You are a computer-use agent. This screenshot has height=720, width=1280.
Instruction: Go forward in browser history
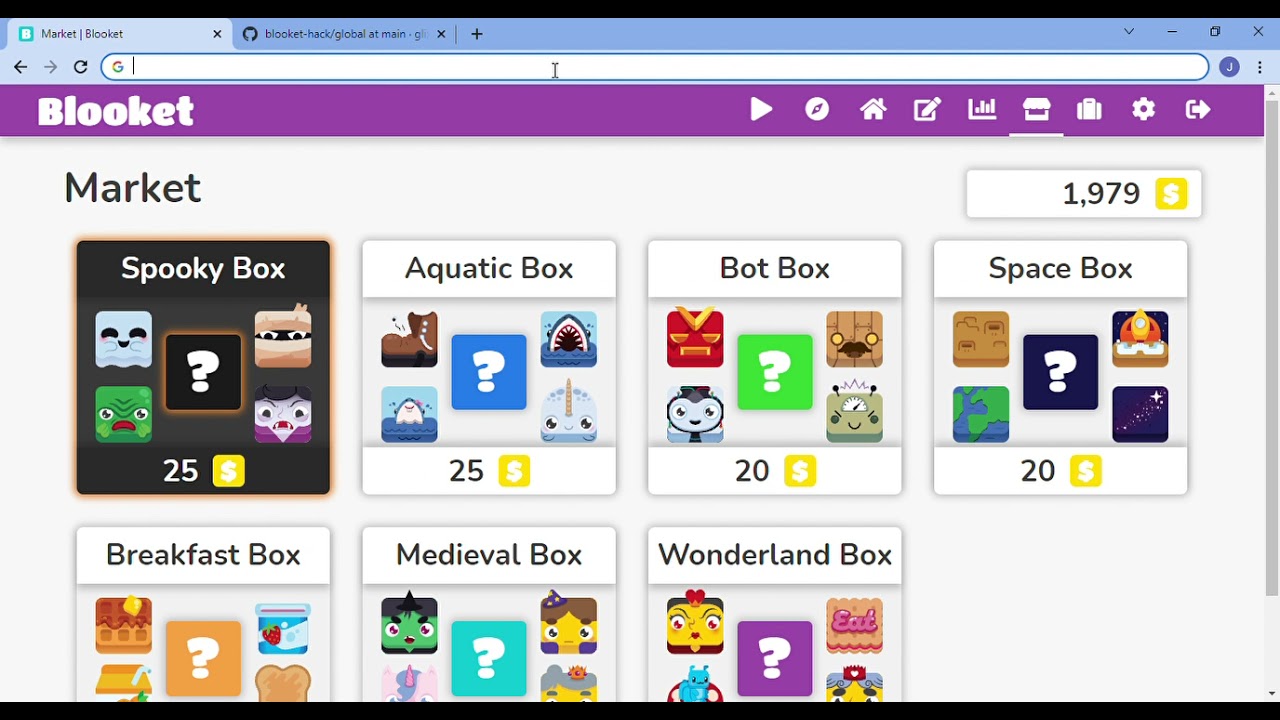[51, 67]
